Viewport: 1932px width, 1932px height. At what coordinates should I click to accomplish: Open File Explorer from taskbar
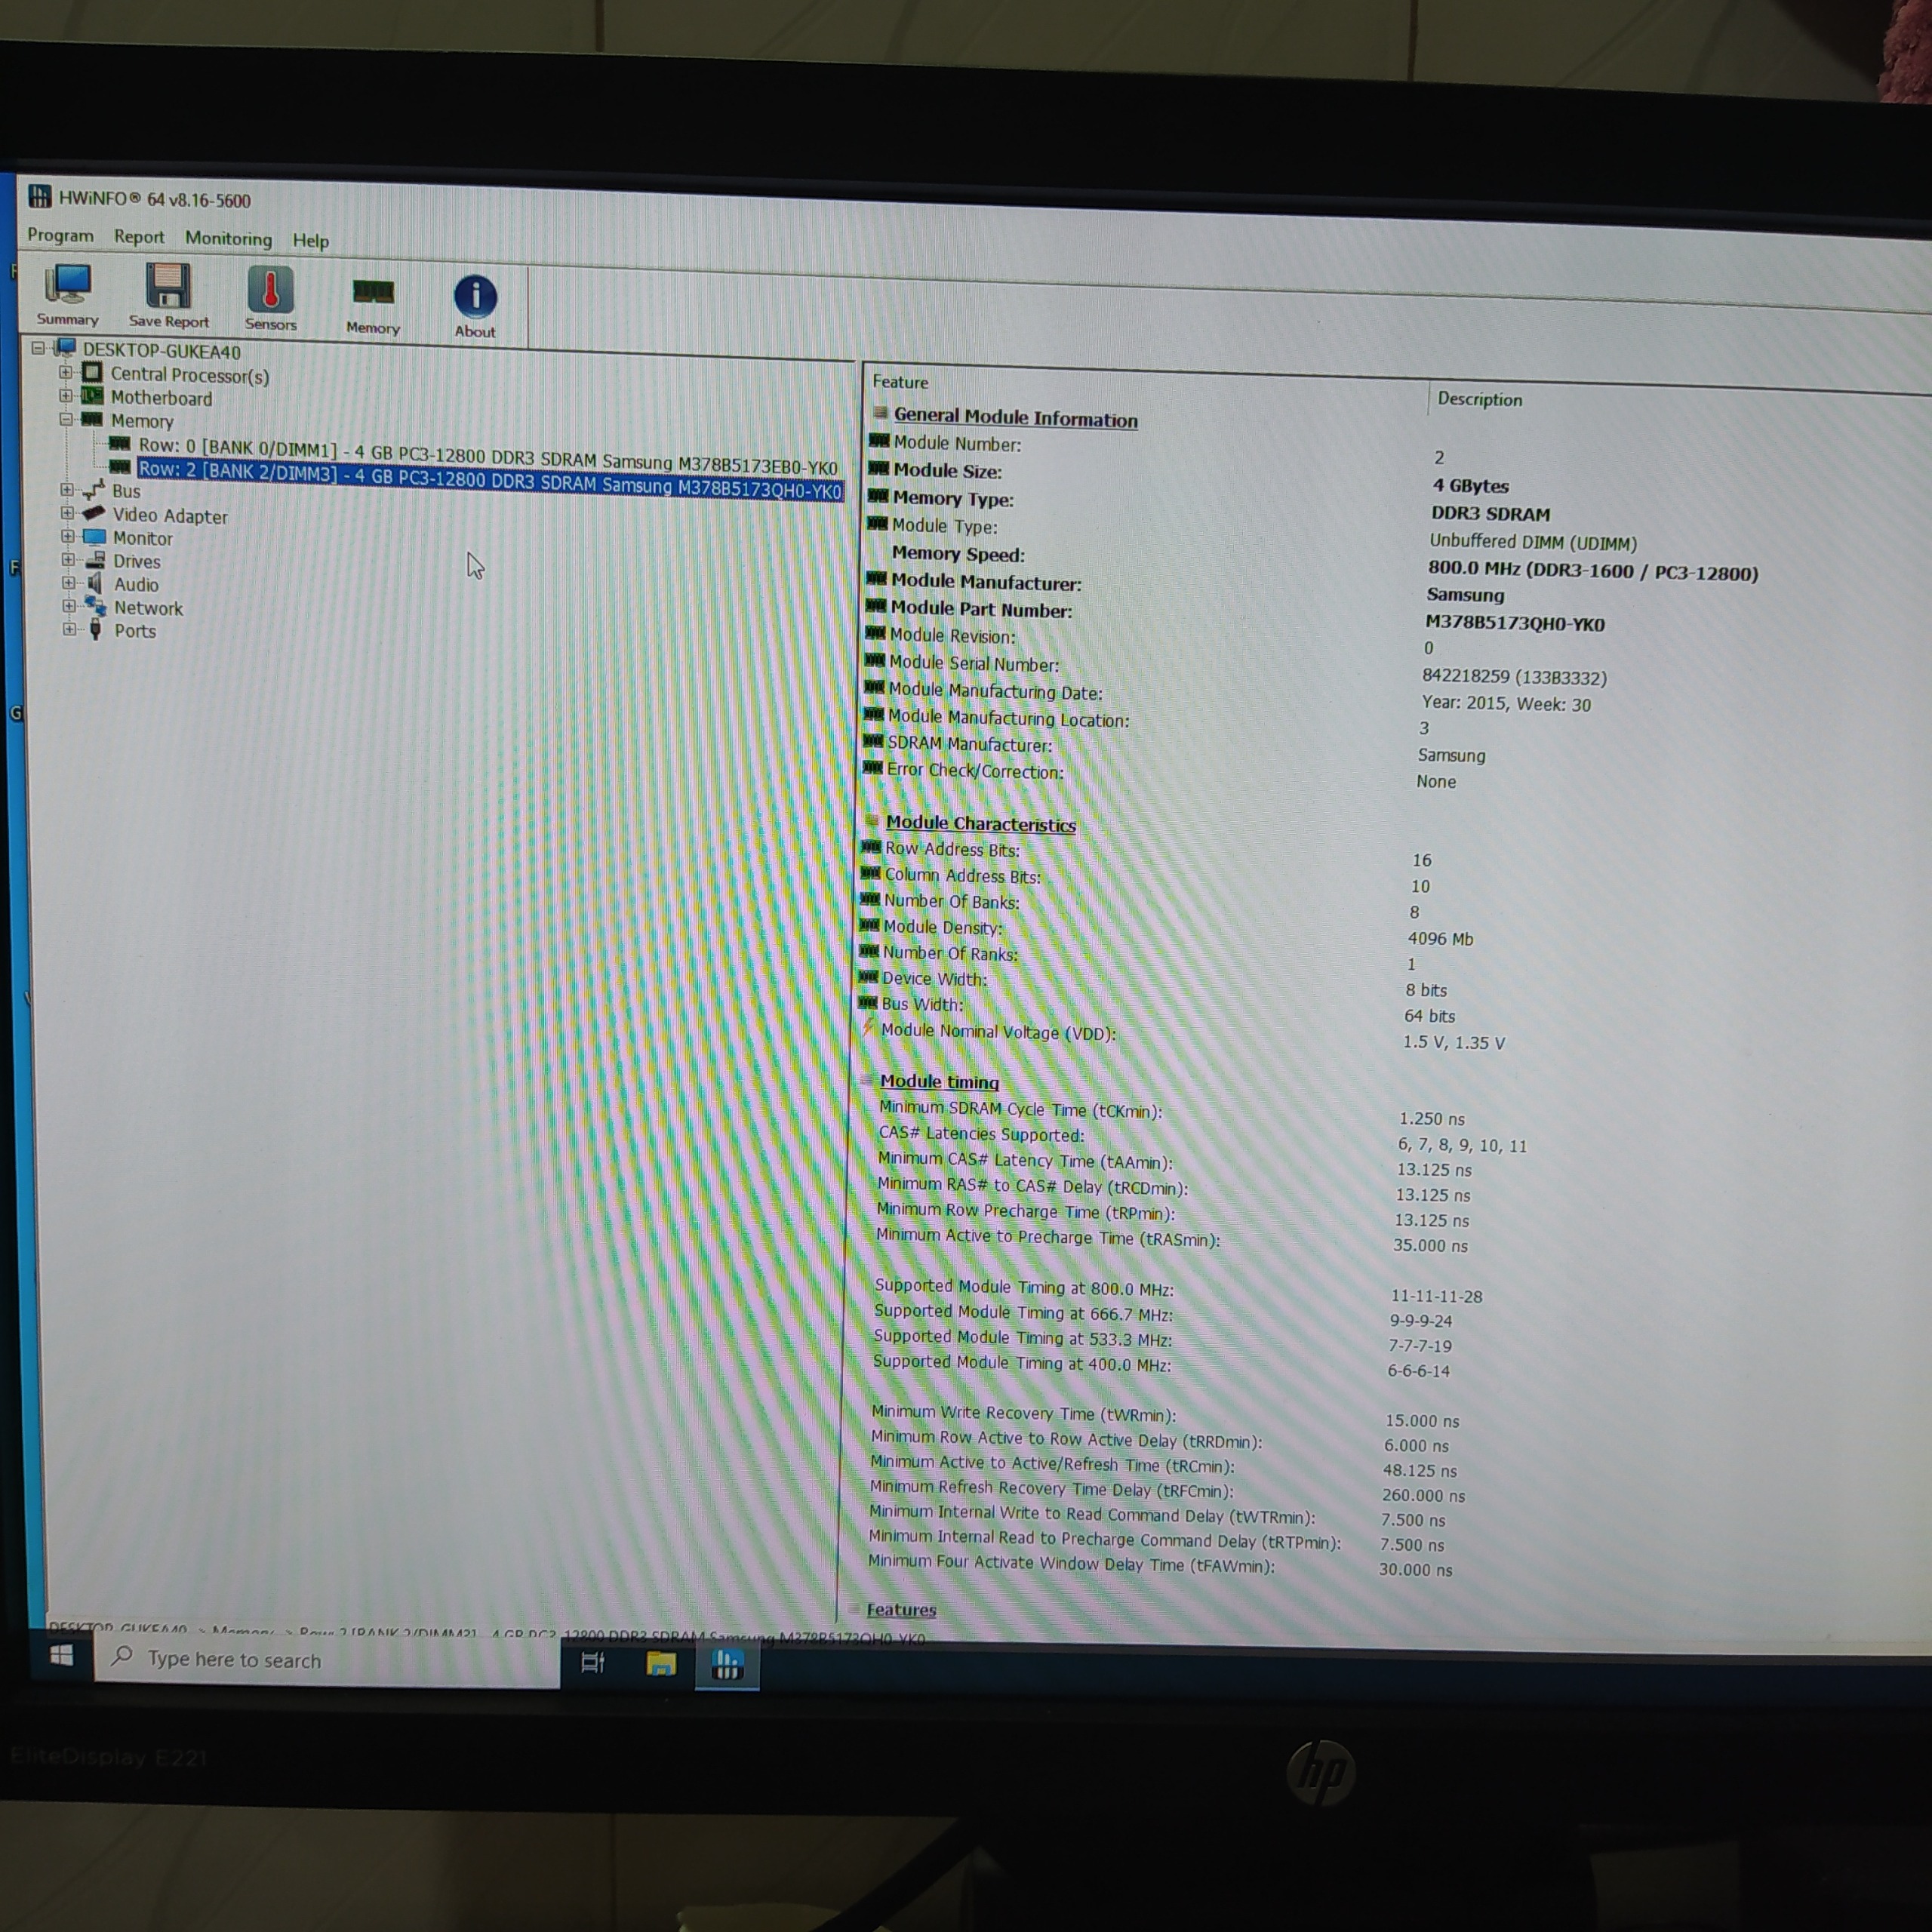pyautogui.click(x=661, y=1664)
